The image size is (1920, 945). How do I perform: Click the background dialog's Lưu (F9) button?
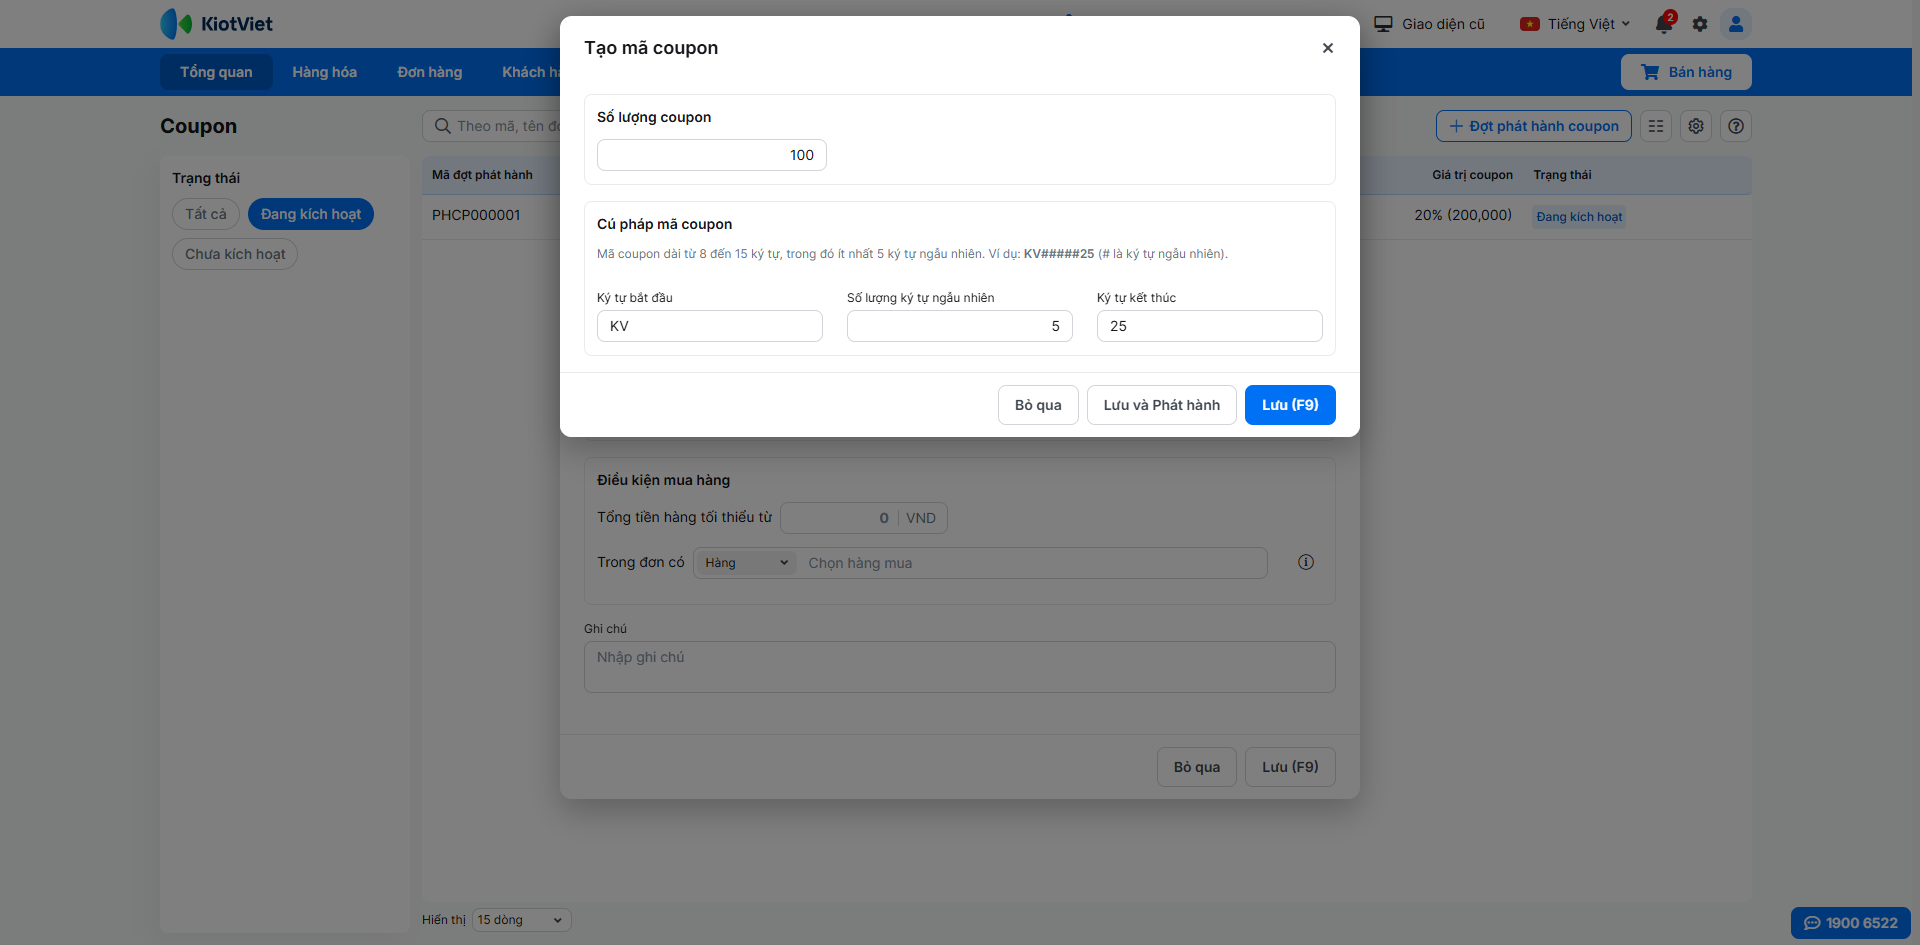coord(1290,767)
